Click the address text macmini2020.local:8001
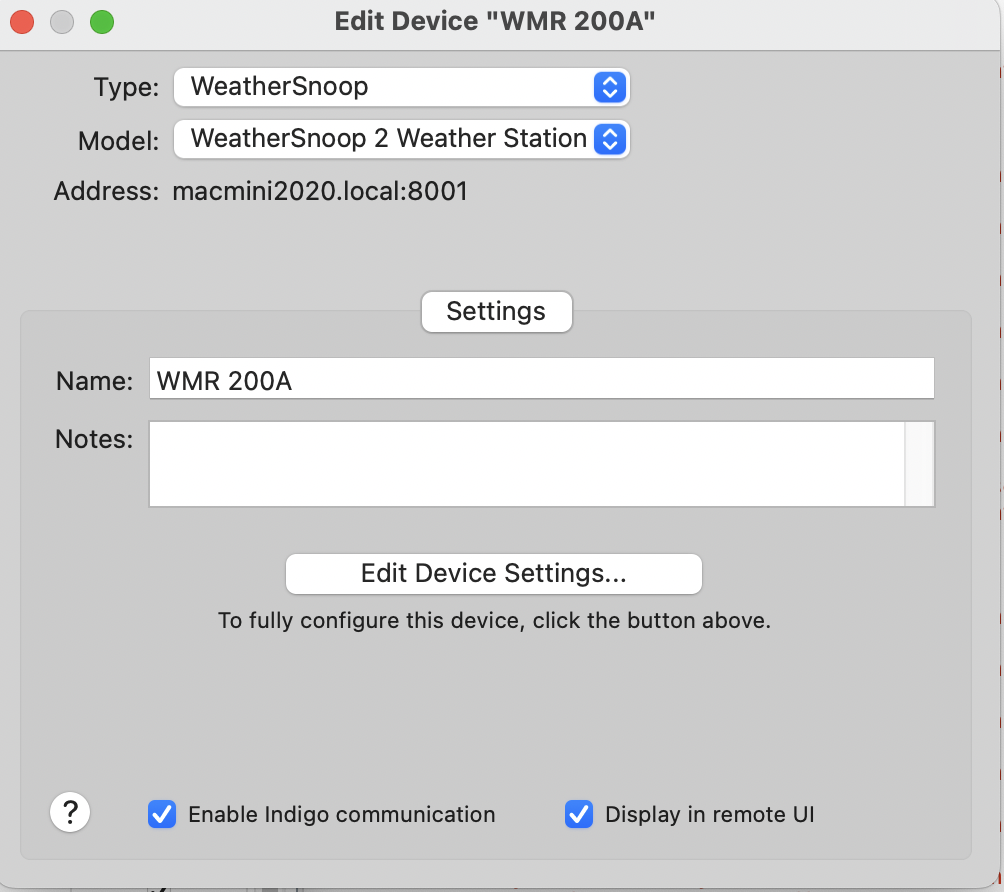The image size is (1004, 892). (320, 191)
